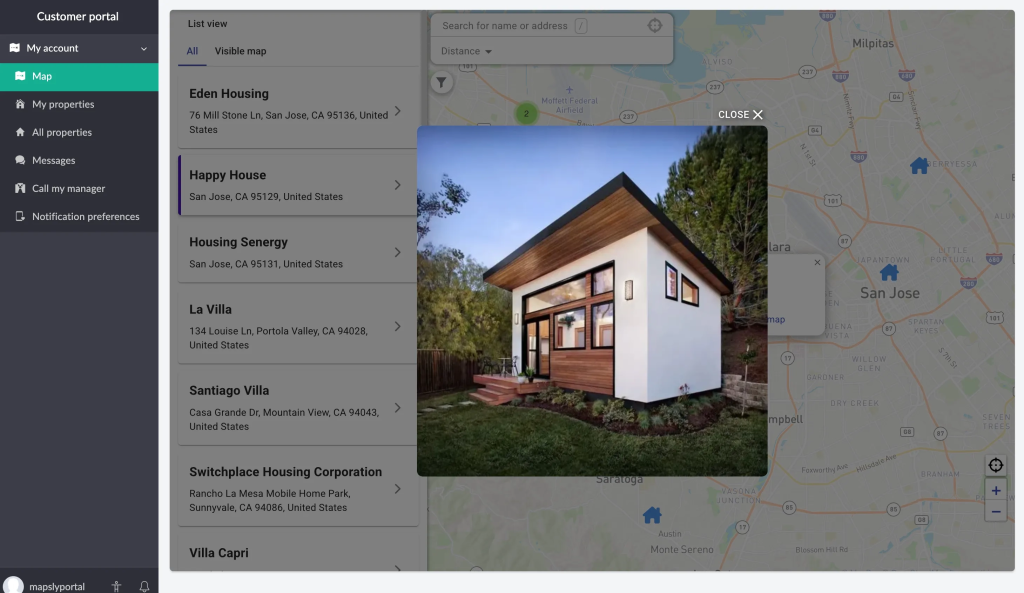Switch to the Visible map tab
Viewport: 1024px width, 593px height.
pyautogui.click(x=240, y=51)
